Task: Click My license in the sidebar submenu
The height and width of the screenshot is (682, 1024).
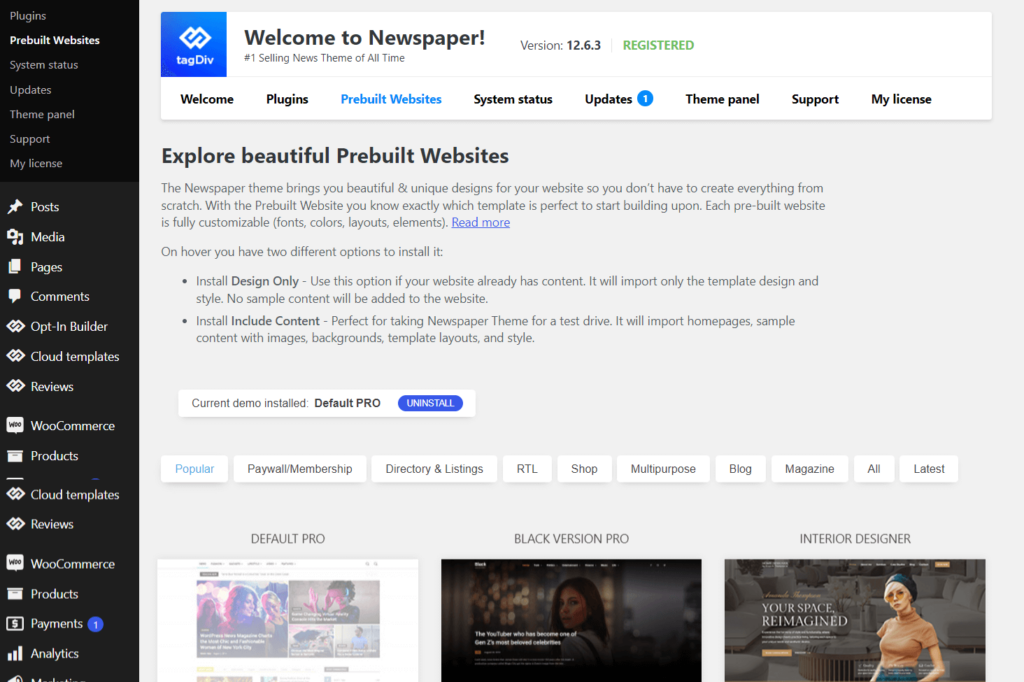Action: point(36,163)
